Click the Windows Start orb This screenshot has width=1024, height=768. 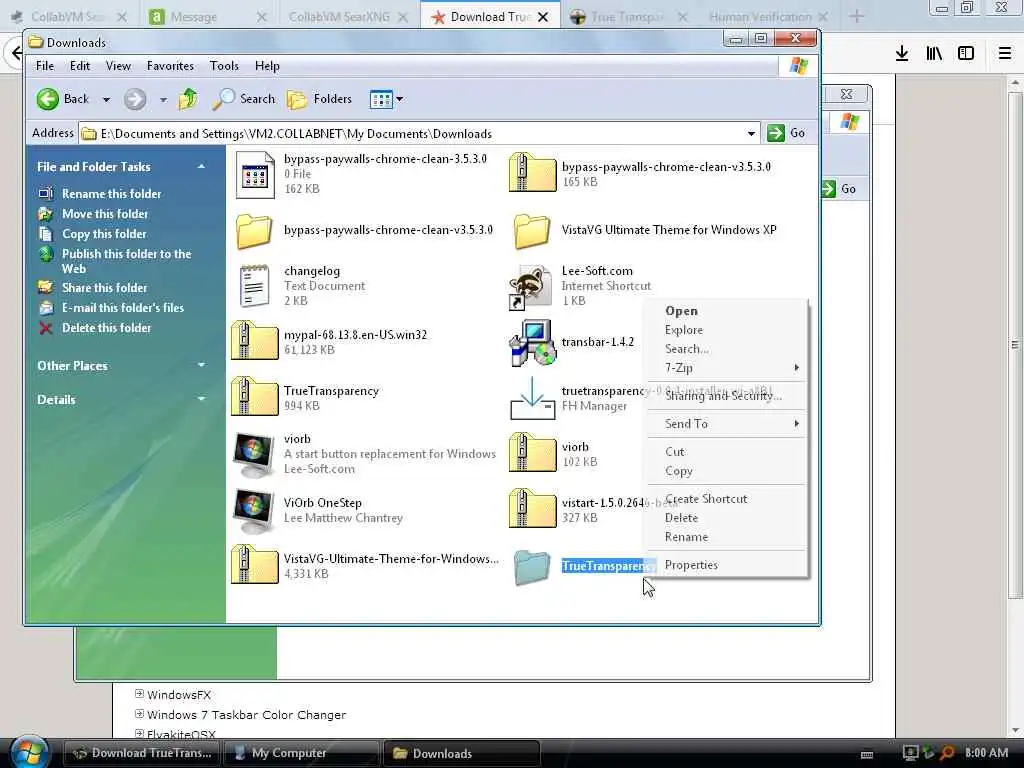tap(29, 752)
